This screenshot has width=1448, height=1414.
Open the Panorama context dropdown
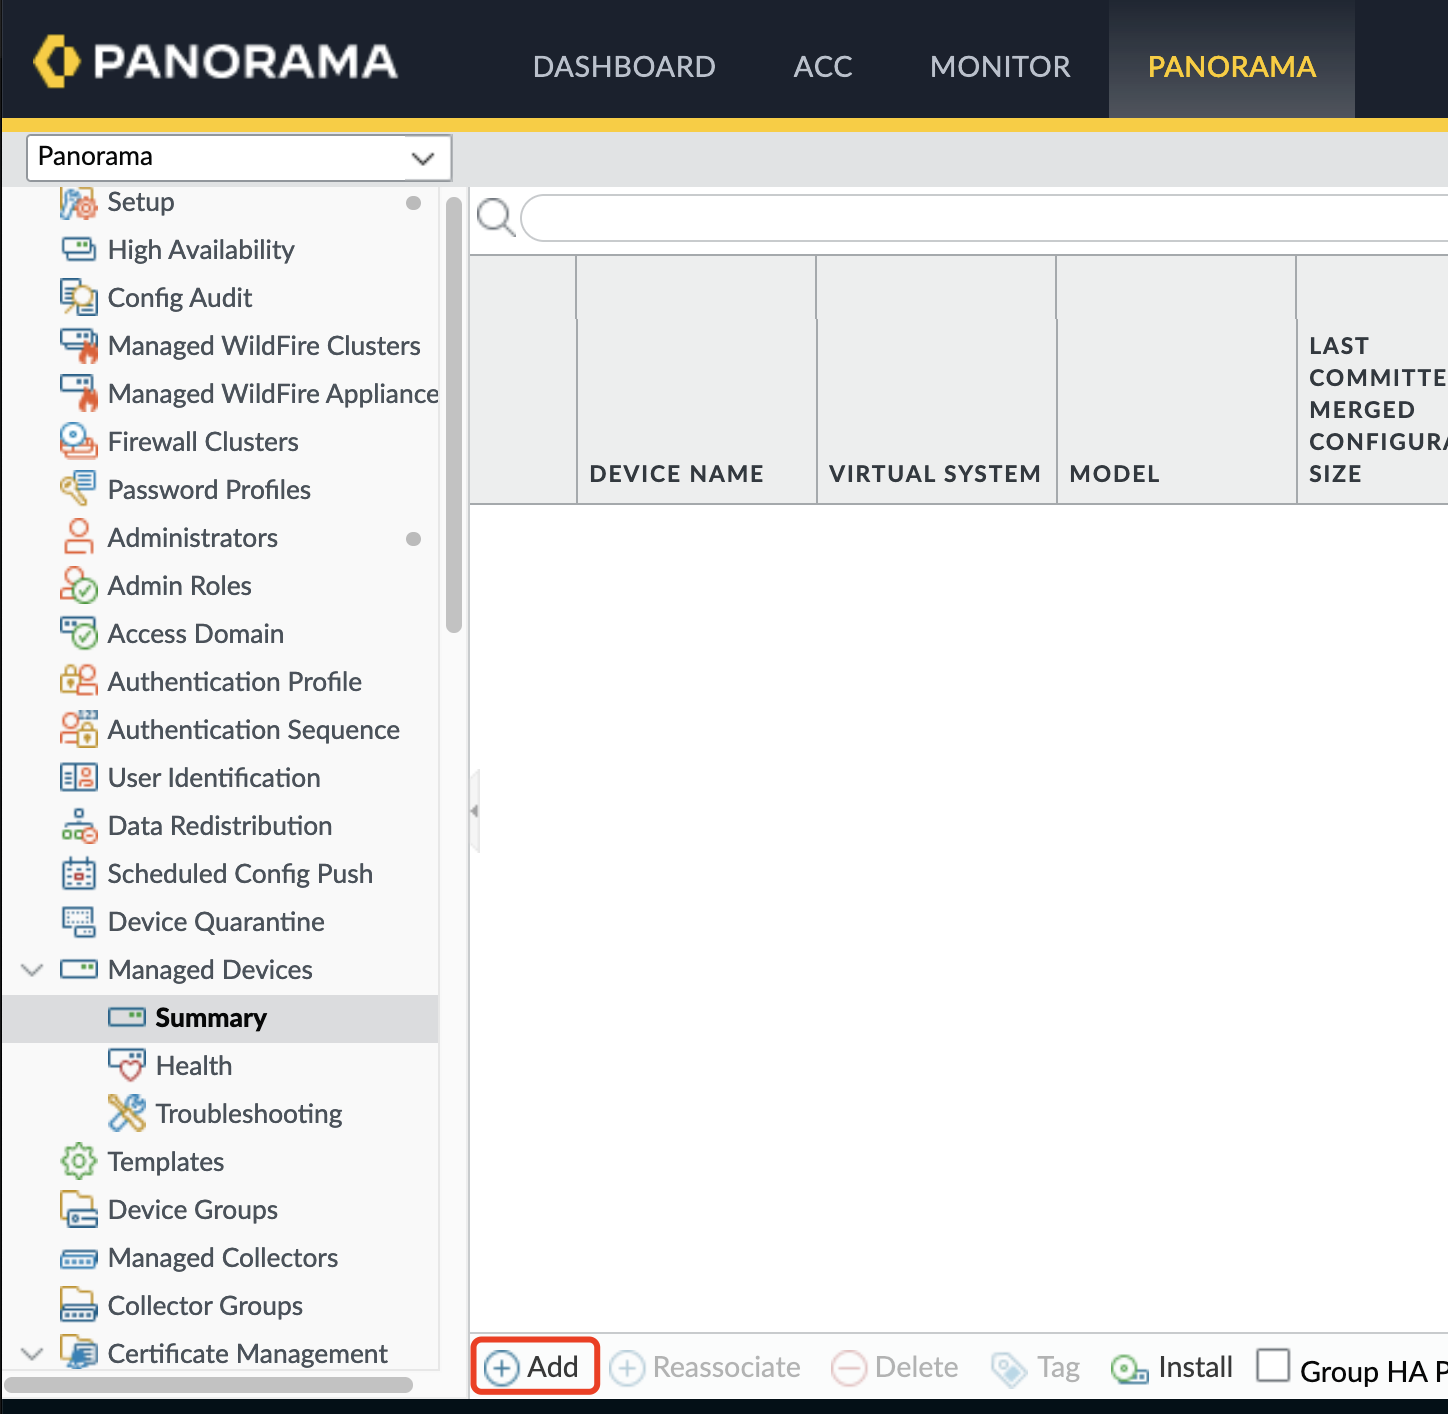(x=239, y=158)
